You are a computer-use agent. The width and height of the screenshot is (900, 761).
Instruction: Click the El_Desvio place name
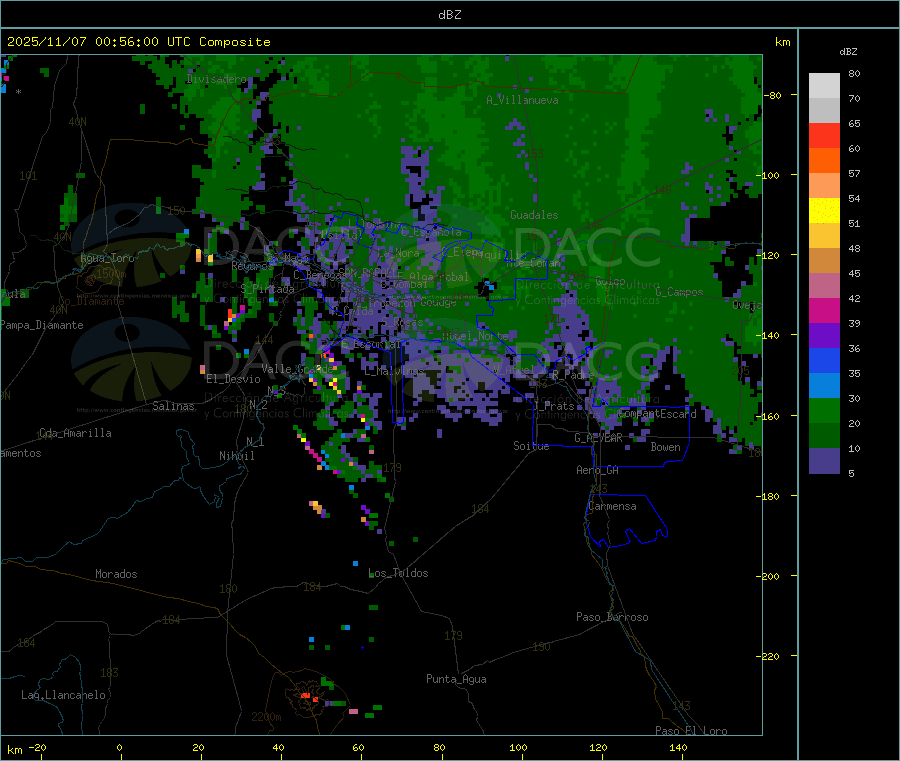tap(233, 379)
